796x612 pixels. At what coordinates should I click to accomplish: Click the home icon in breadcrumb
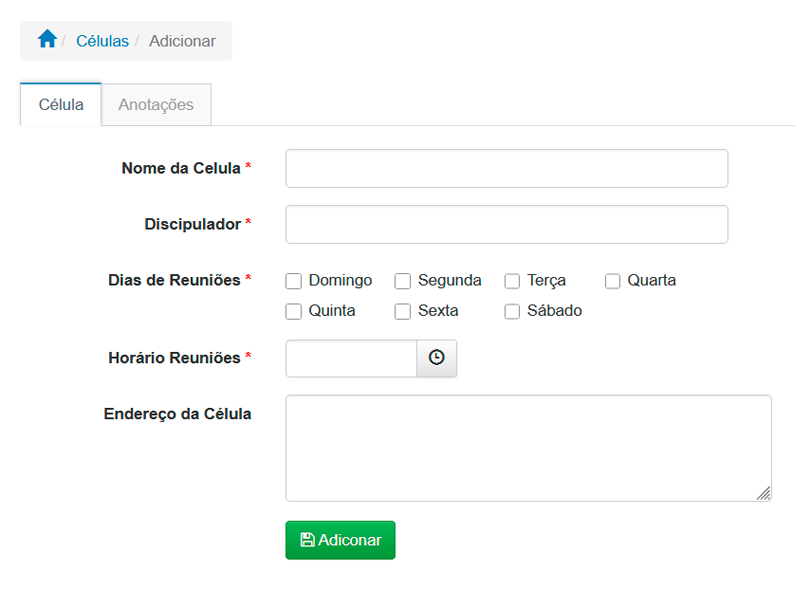[x=46, y=40]
